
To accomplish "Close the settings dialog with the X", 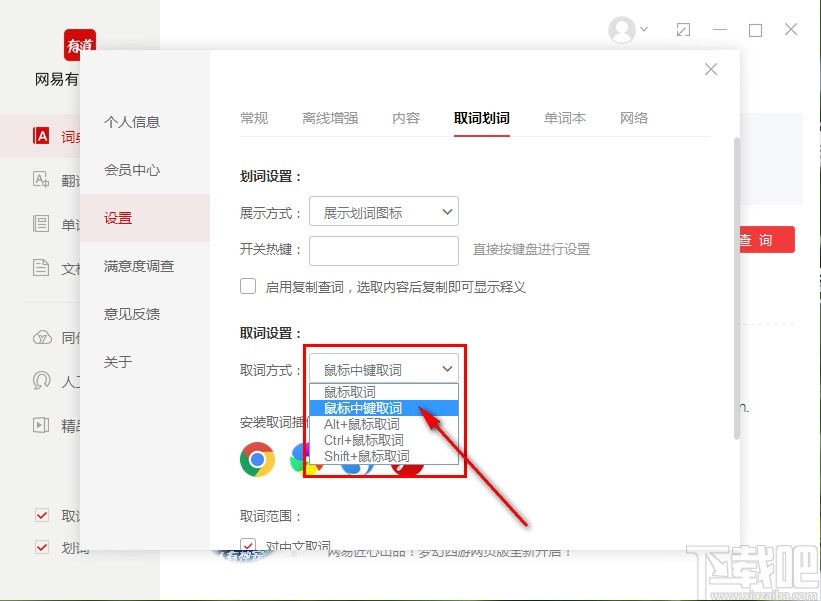I will (x=711, y=69).
